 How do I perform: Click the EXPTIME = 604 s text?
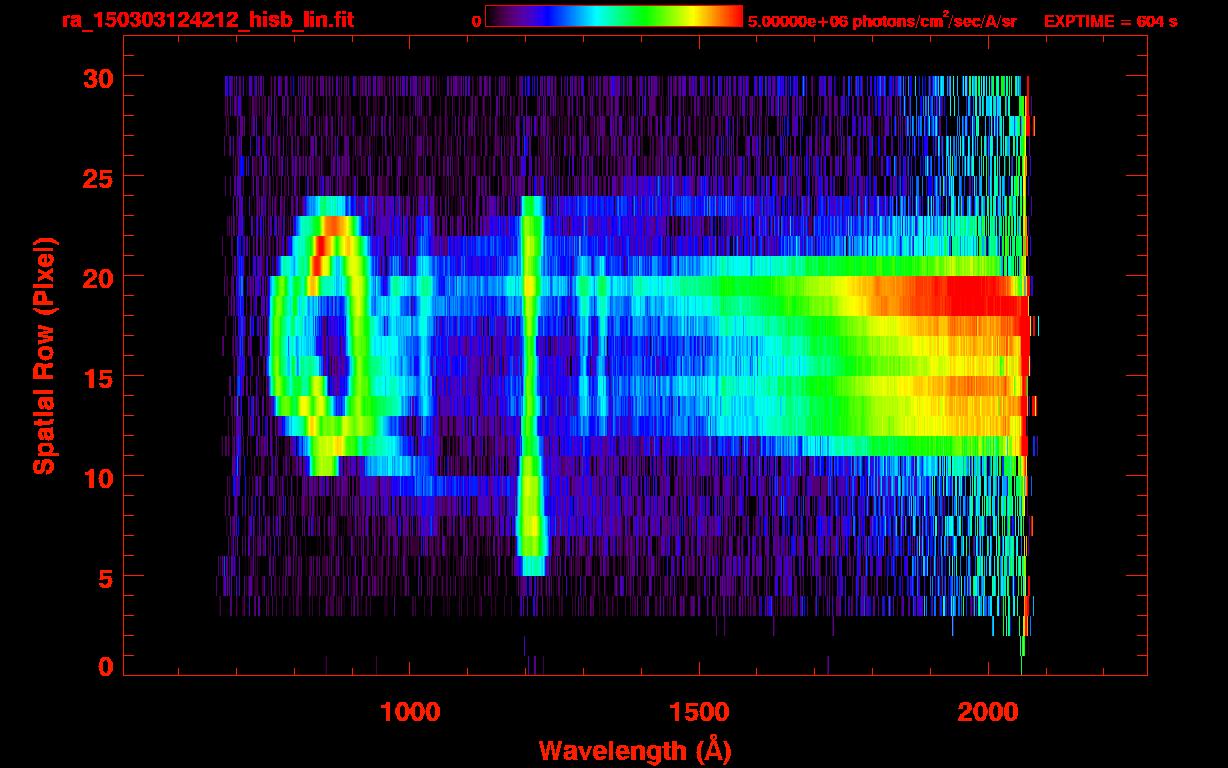1110,21
